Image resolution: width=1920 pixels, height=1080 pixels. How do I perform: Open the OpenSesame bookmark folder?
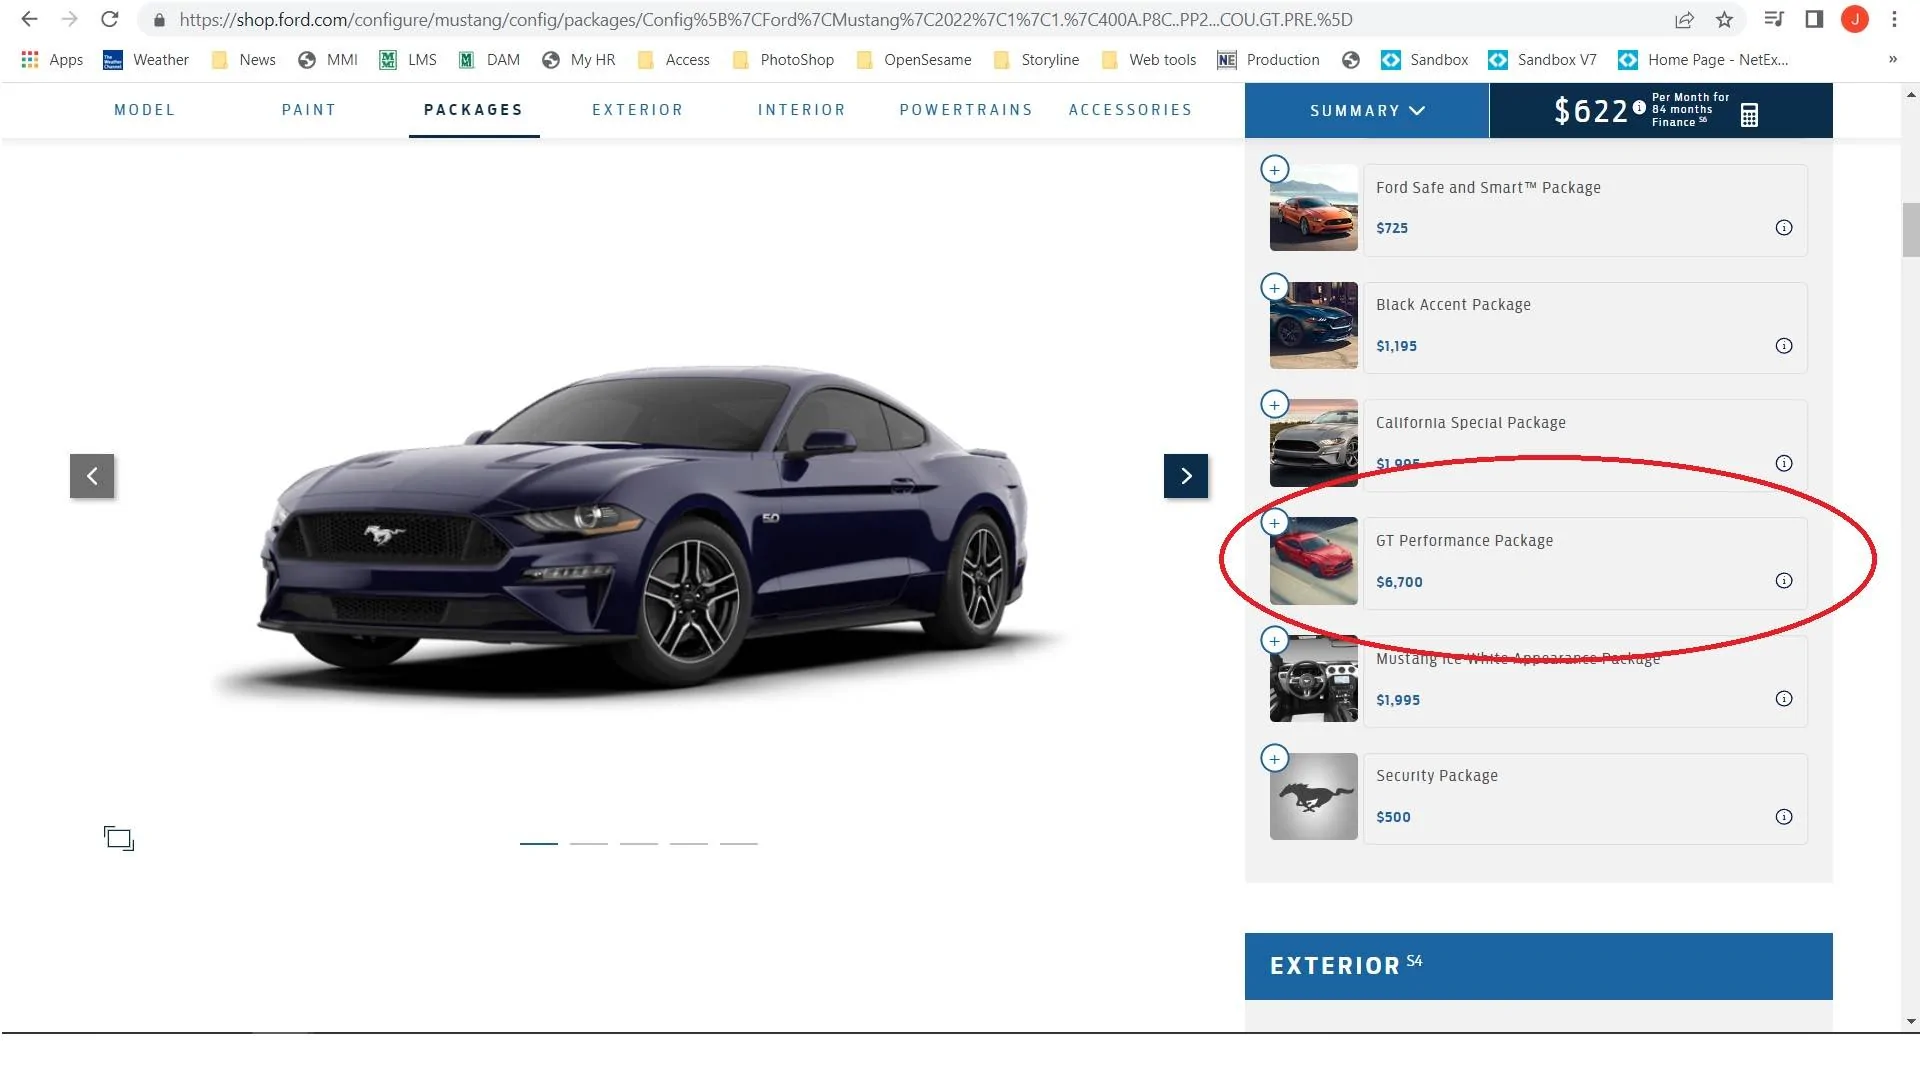(914, 60)
